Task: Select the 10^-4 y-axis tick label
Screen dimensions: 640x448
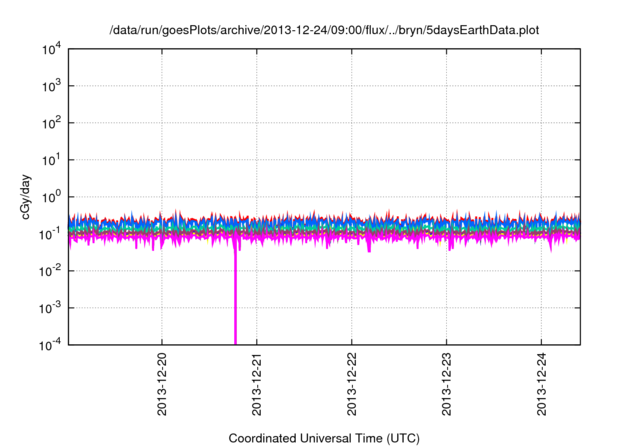Action: [x=50, y=345]
